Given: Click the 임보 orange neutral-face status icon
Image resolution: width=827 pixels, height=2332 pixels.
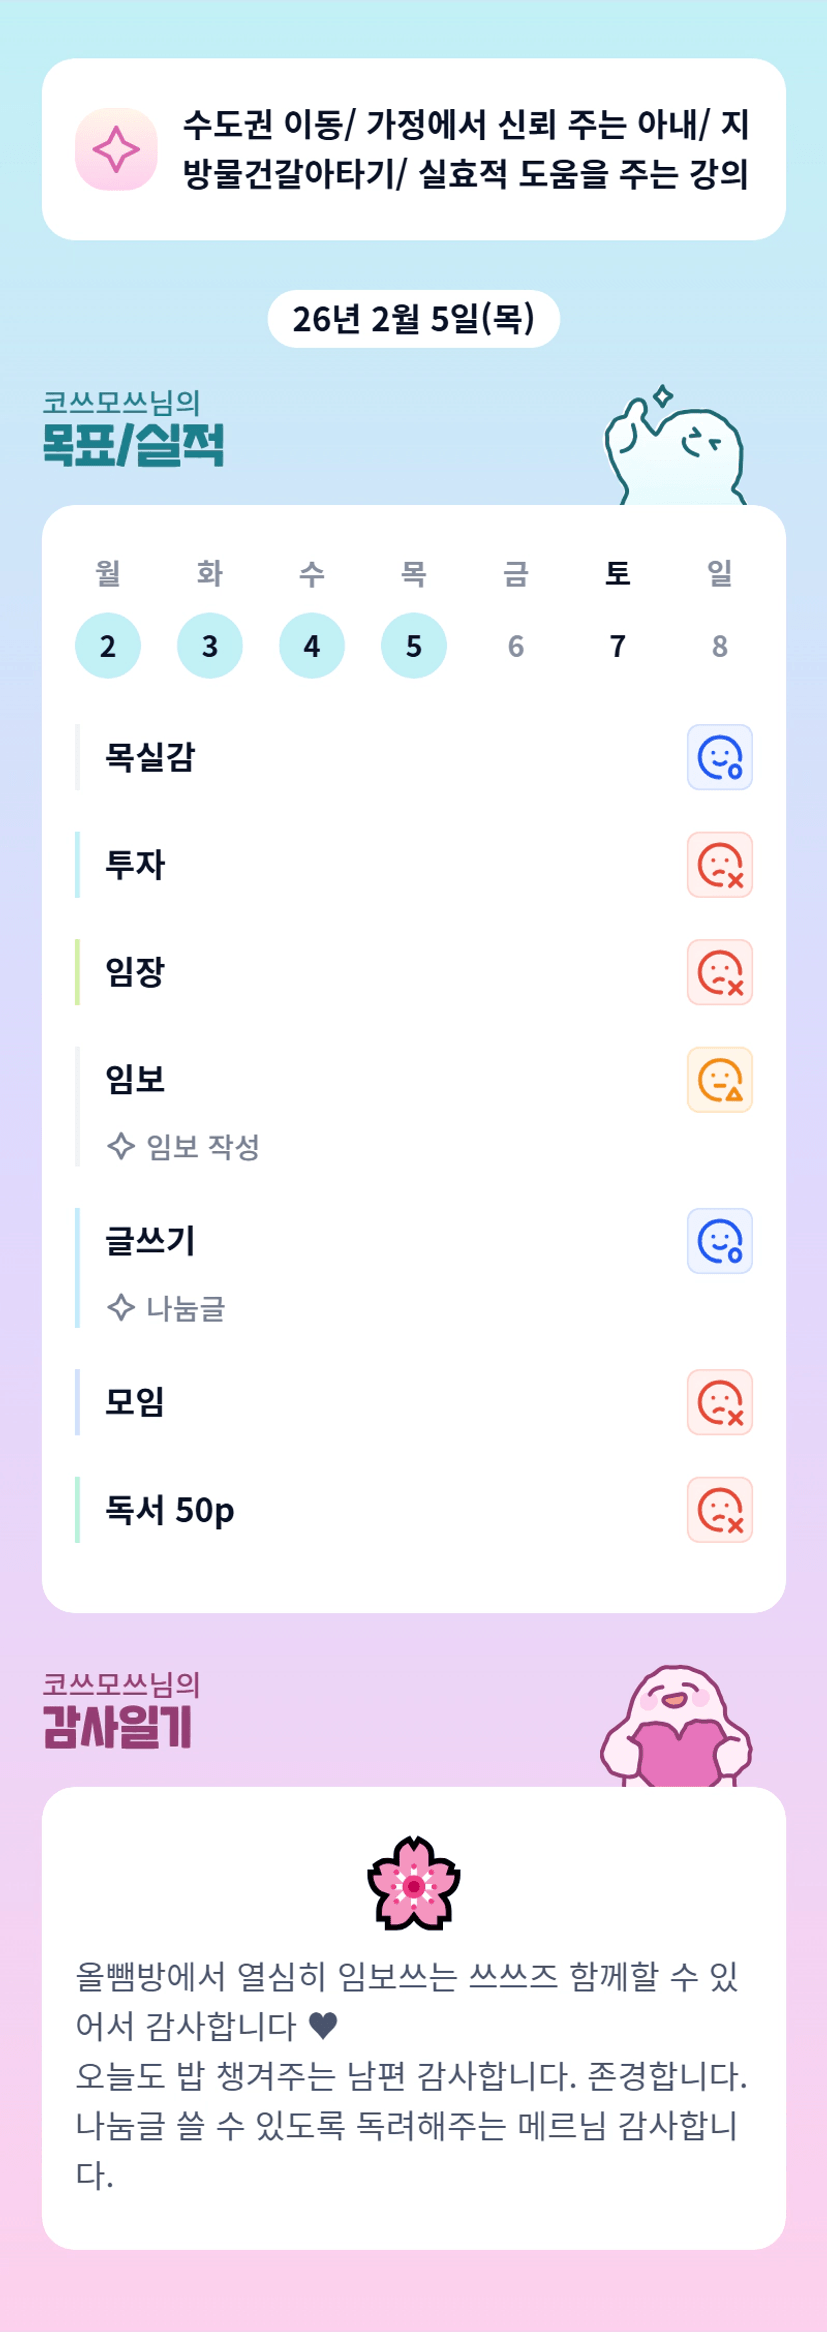Looking at the screenshot, I should 719,1080.
